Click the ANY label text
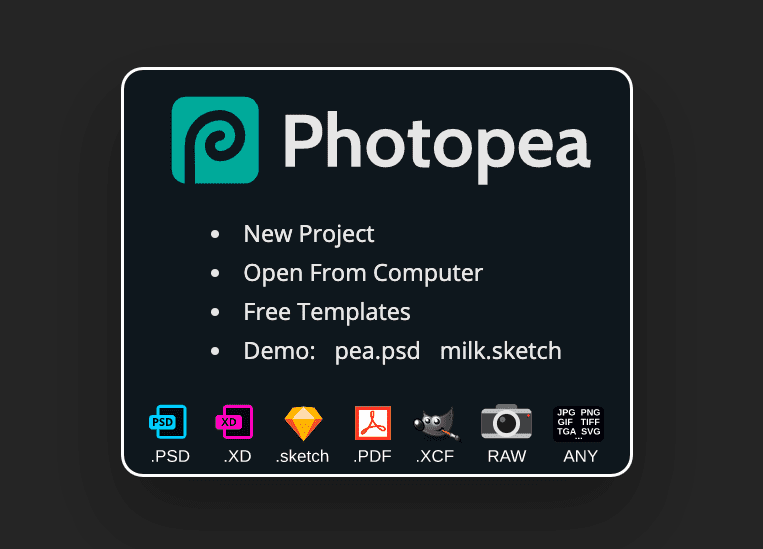The image size is (763, 549). [x=581, y=456]
